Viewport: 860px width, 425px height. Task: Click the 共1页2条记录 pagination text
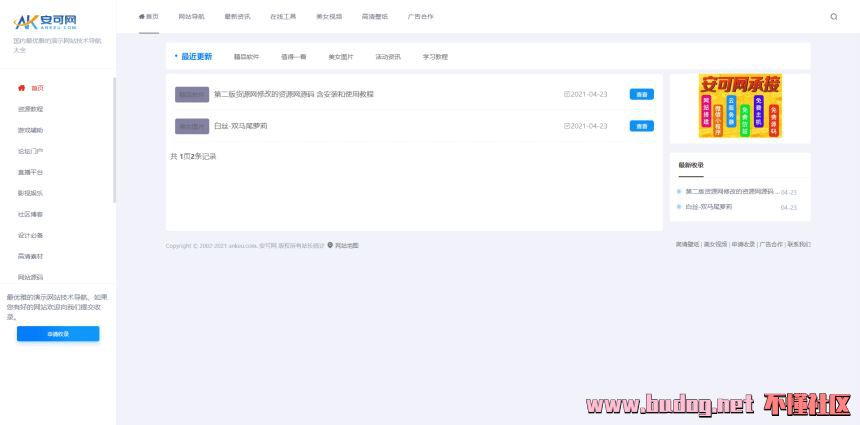(193, 156)
